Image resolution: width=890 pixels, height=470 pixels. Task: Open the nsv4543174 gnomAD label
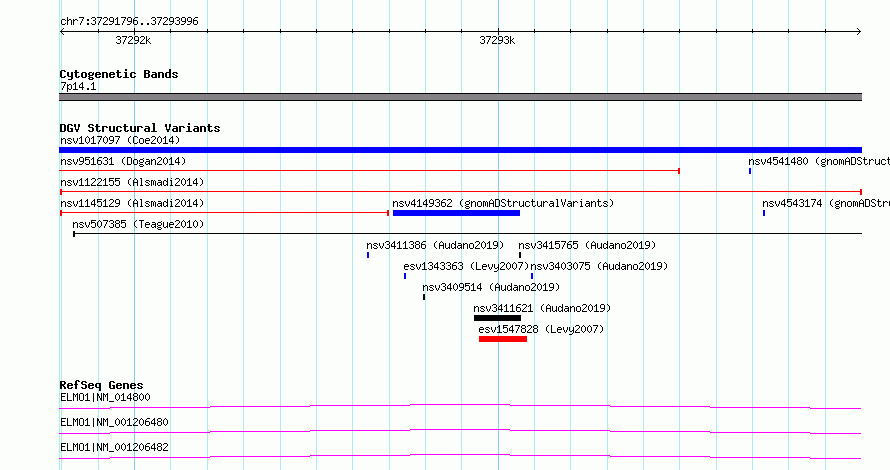(x=826, y=203)
